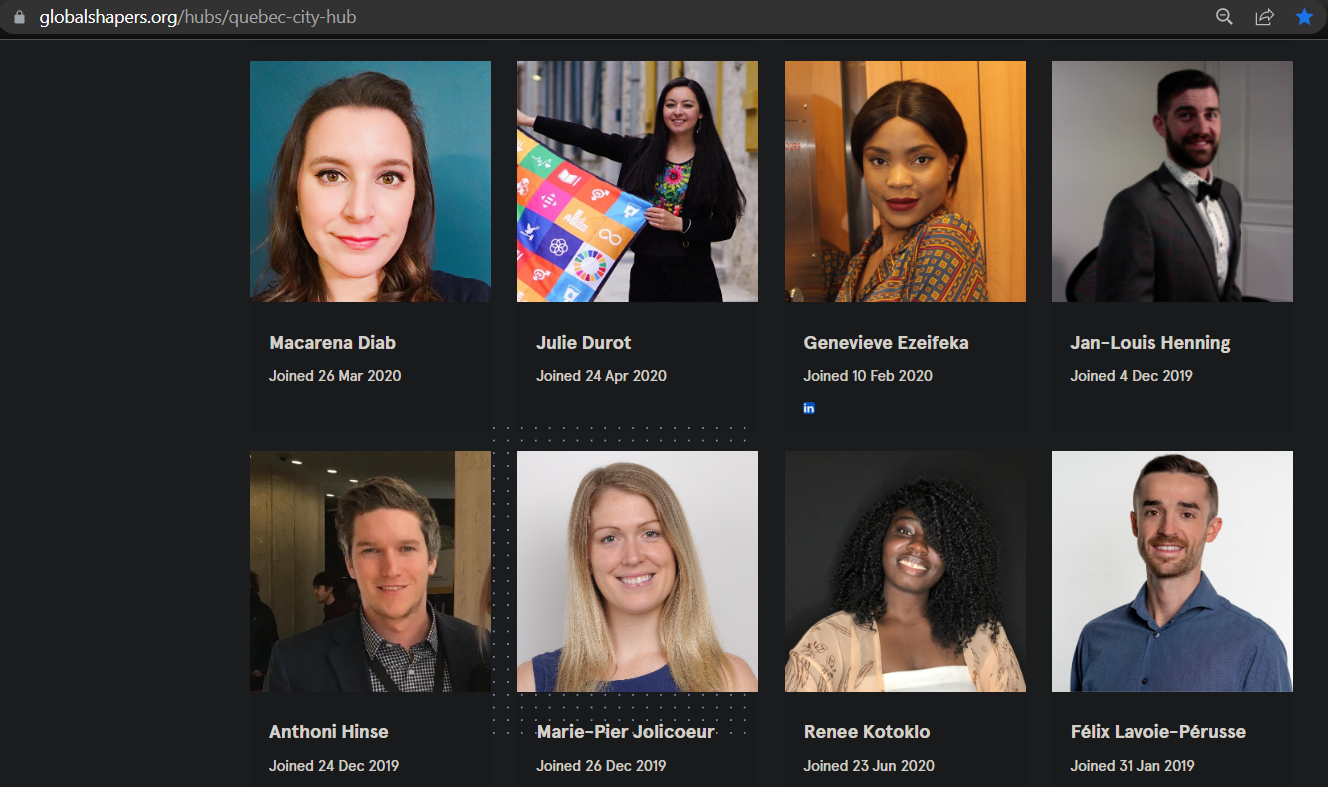Open Jan-Louis Henning's profile photo

coord(1172,181)
